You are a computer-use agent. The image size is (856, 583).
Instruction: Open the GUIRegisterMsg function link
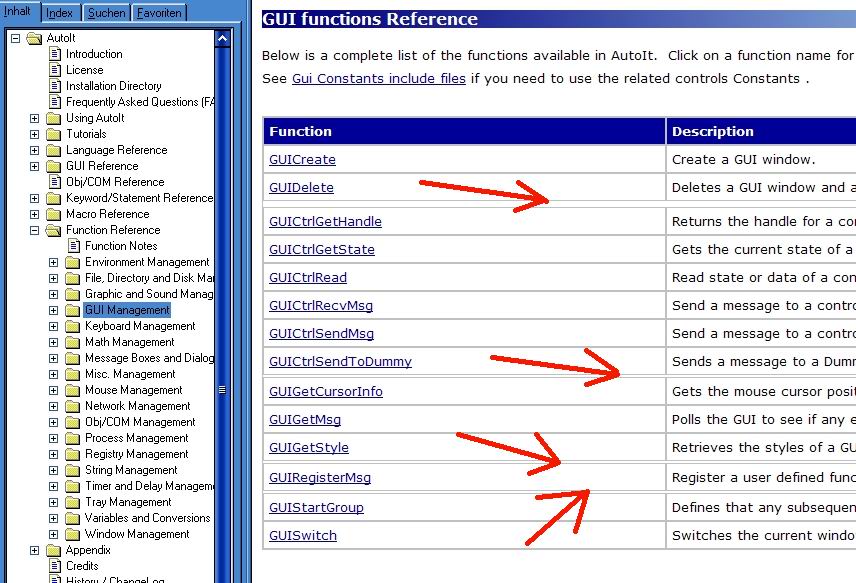(x=320, y=477)
